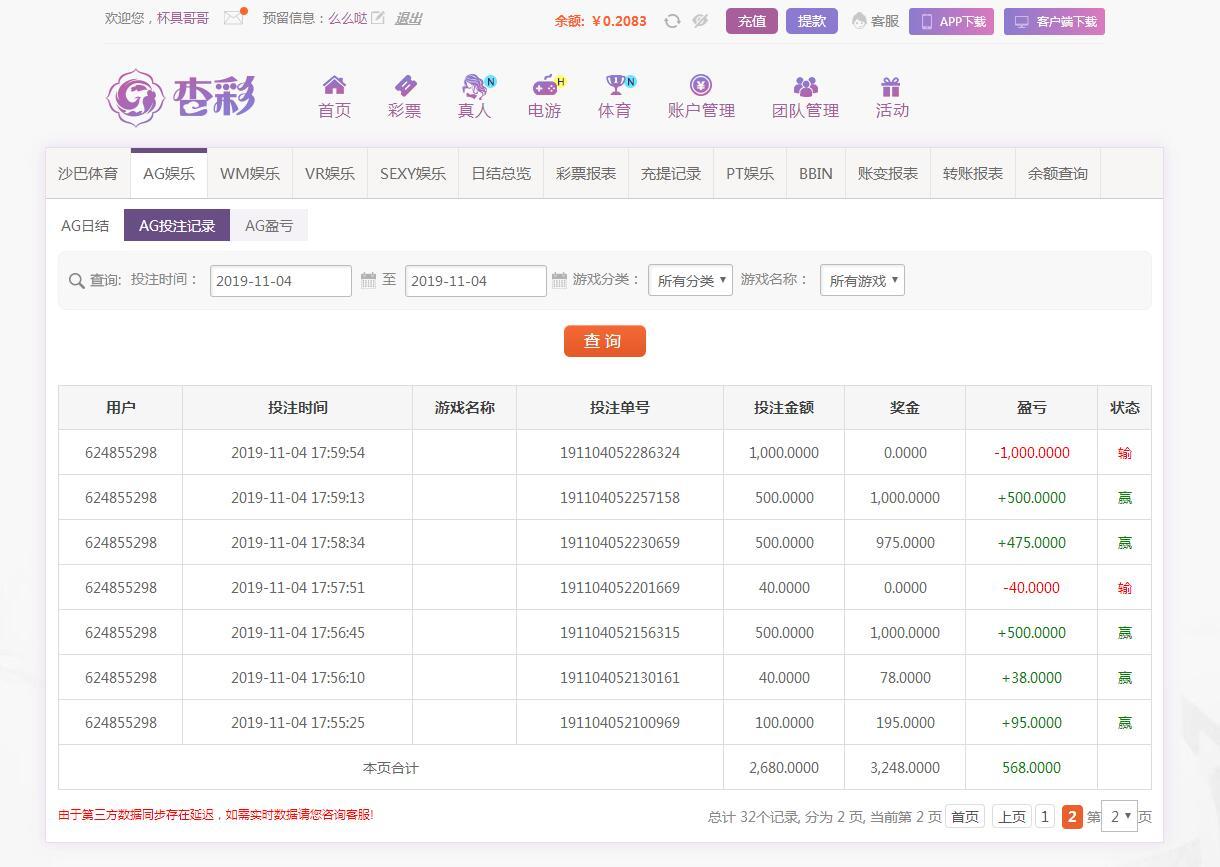Switch to 账变报表 tab

888,173
